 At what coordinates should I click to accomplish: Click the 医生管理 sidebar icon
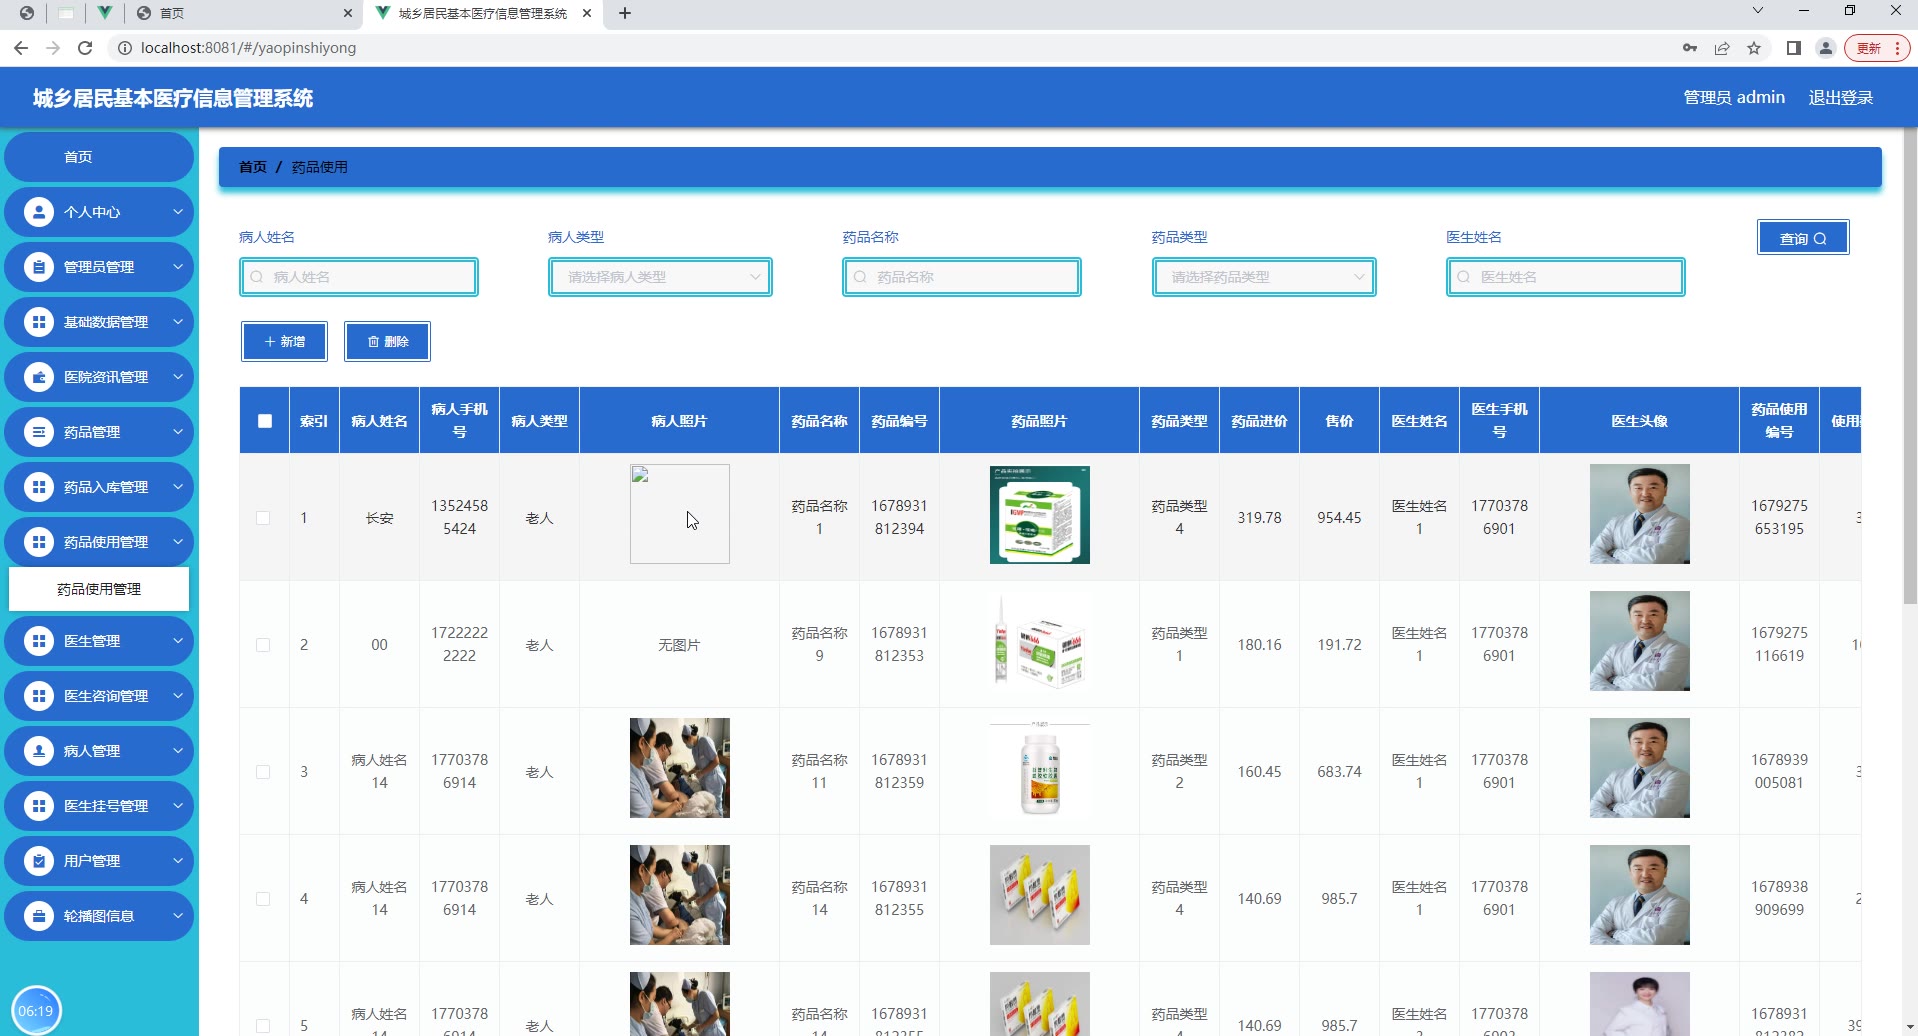[x=39, y=641]
